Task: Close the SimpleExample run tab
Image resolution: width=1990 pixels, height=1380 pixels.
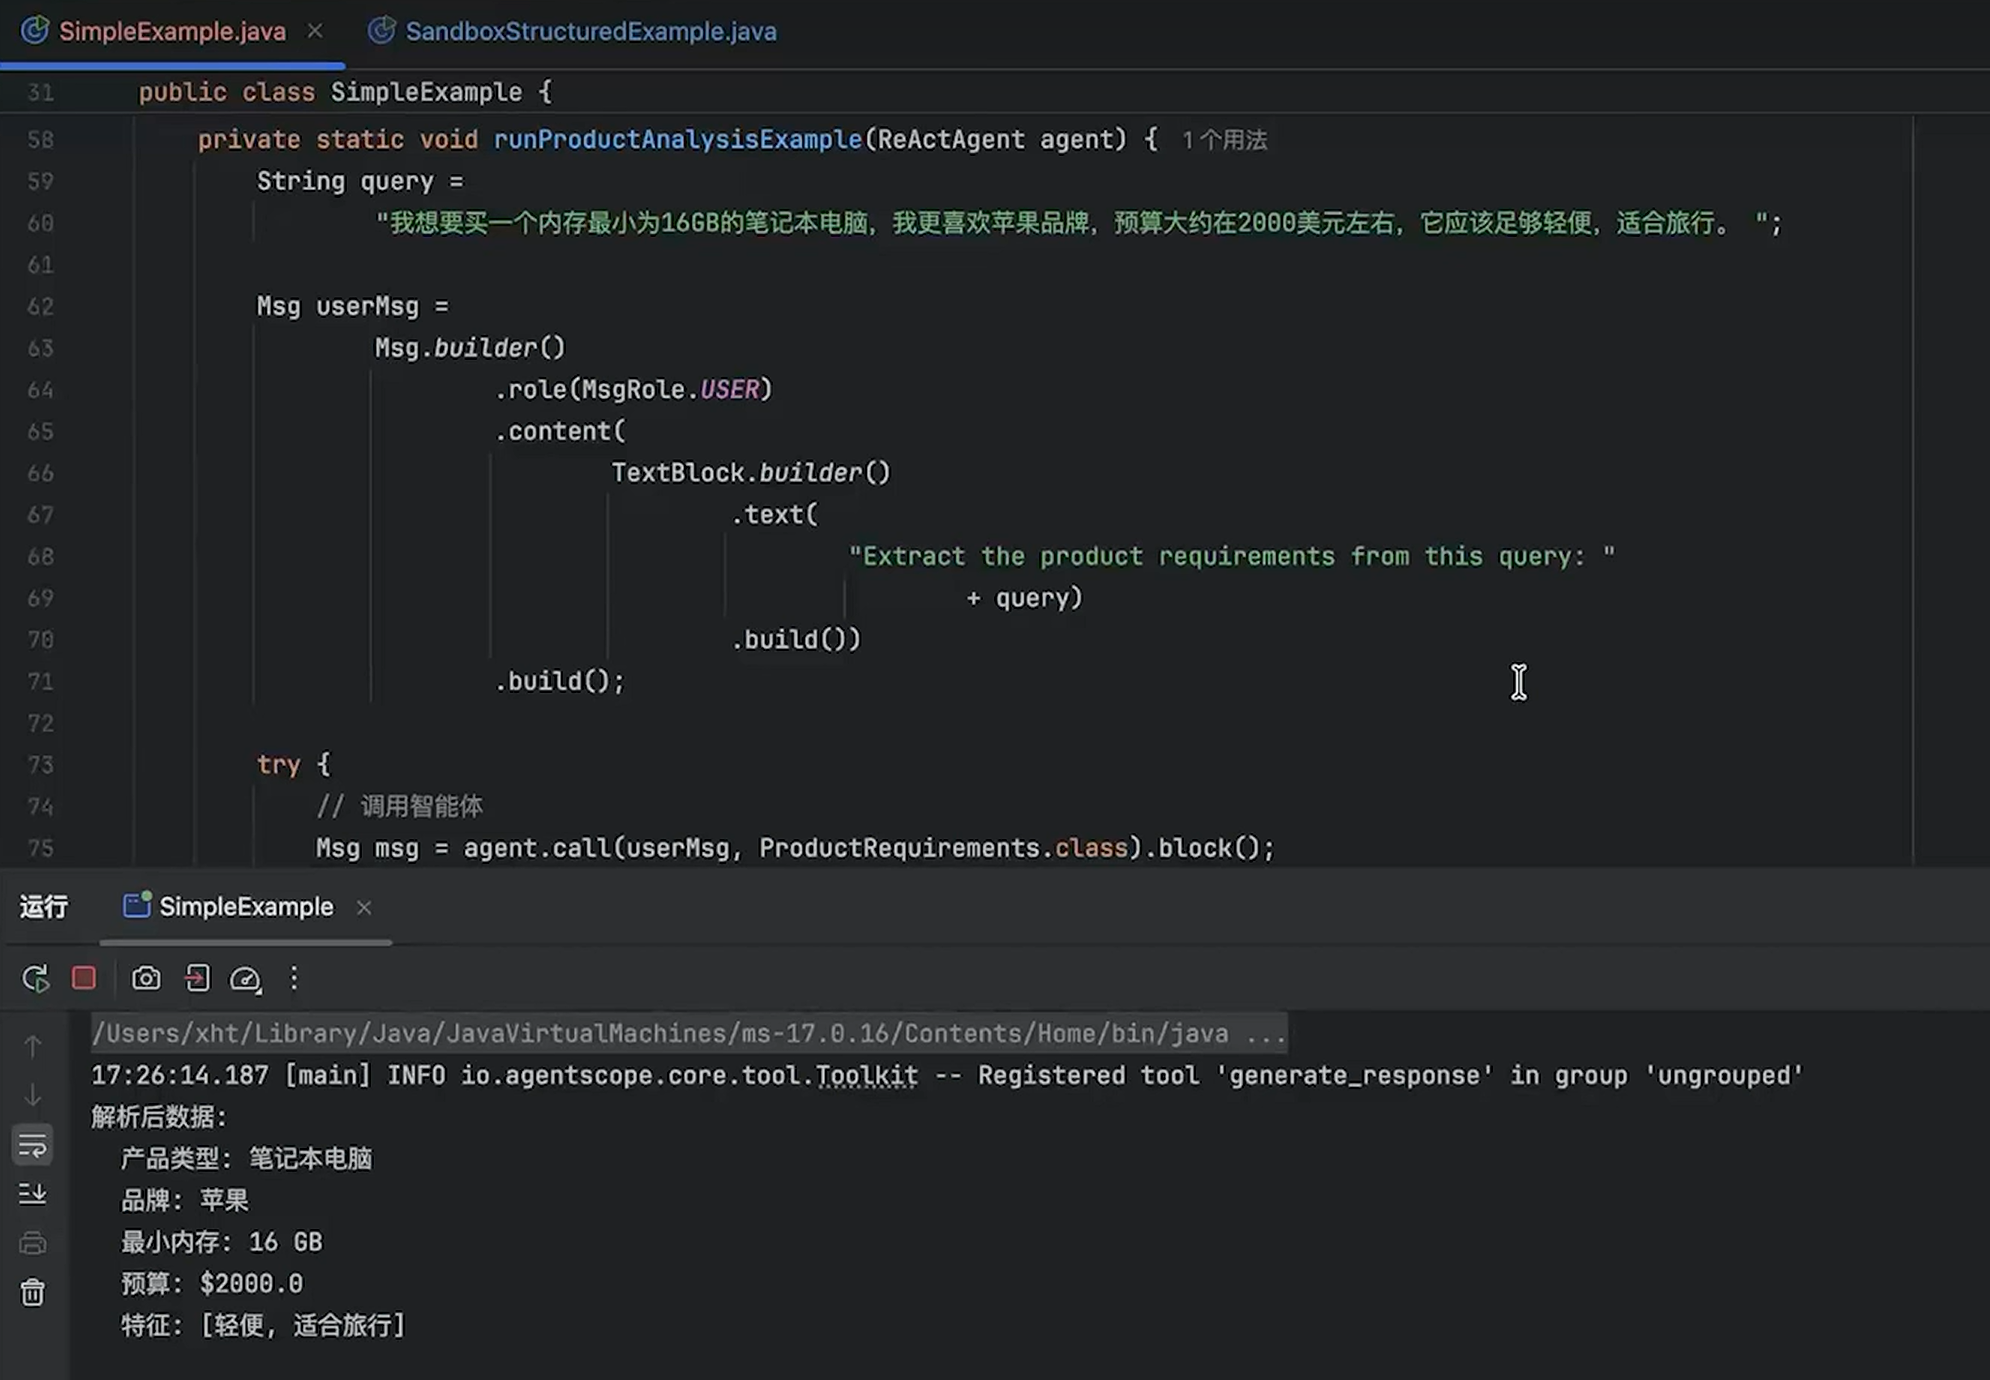Action: (364, 908)
